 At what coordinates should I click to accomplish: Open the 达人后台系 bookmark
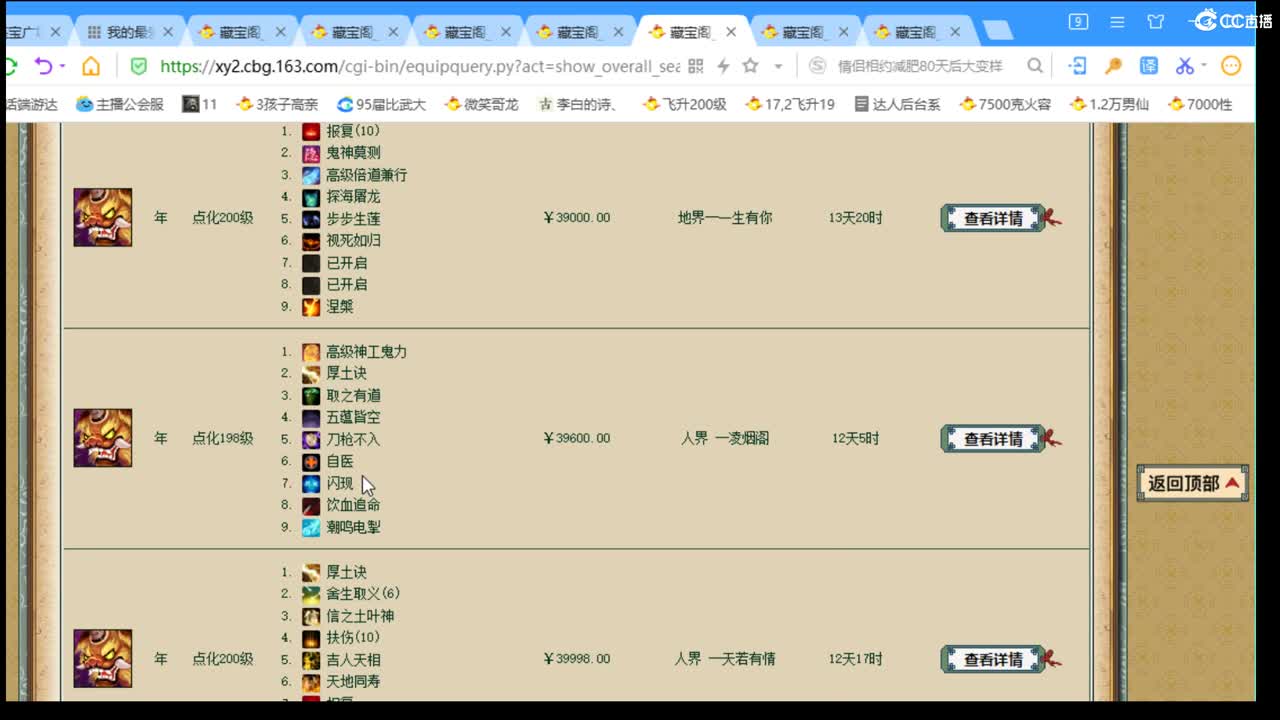click(x=897, y=103)
